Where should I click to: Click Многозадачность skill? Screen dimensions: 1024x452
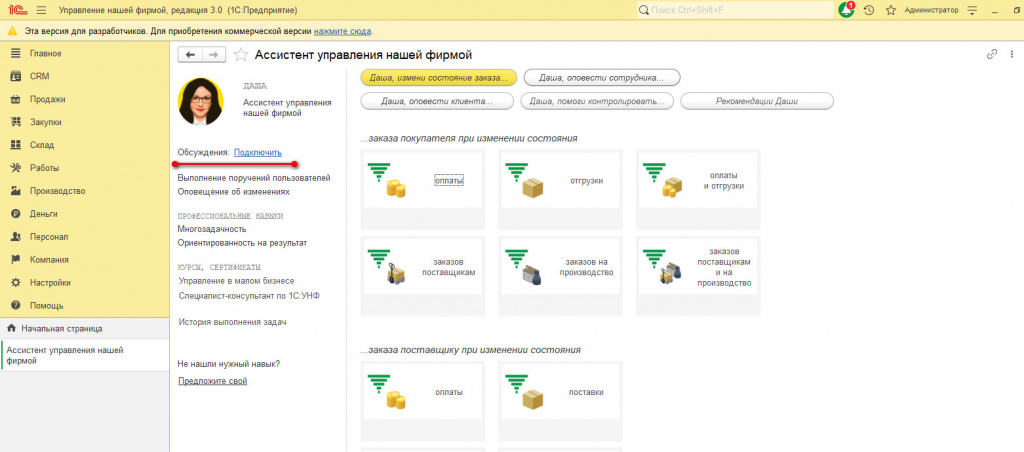[x=212, y=229]
